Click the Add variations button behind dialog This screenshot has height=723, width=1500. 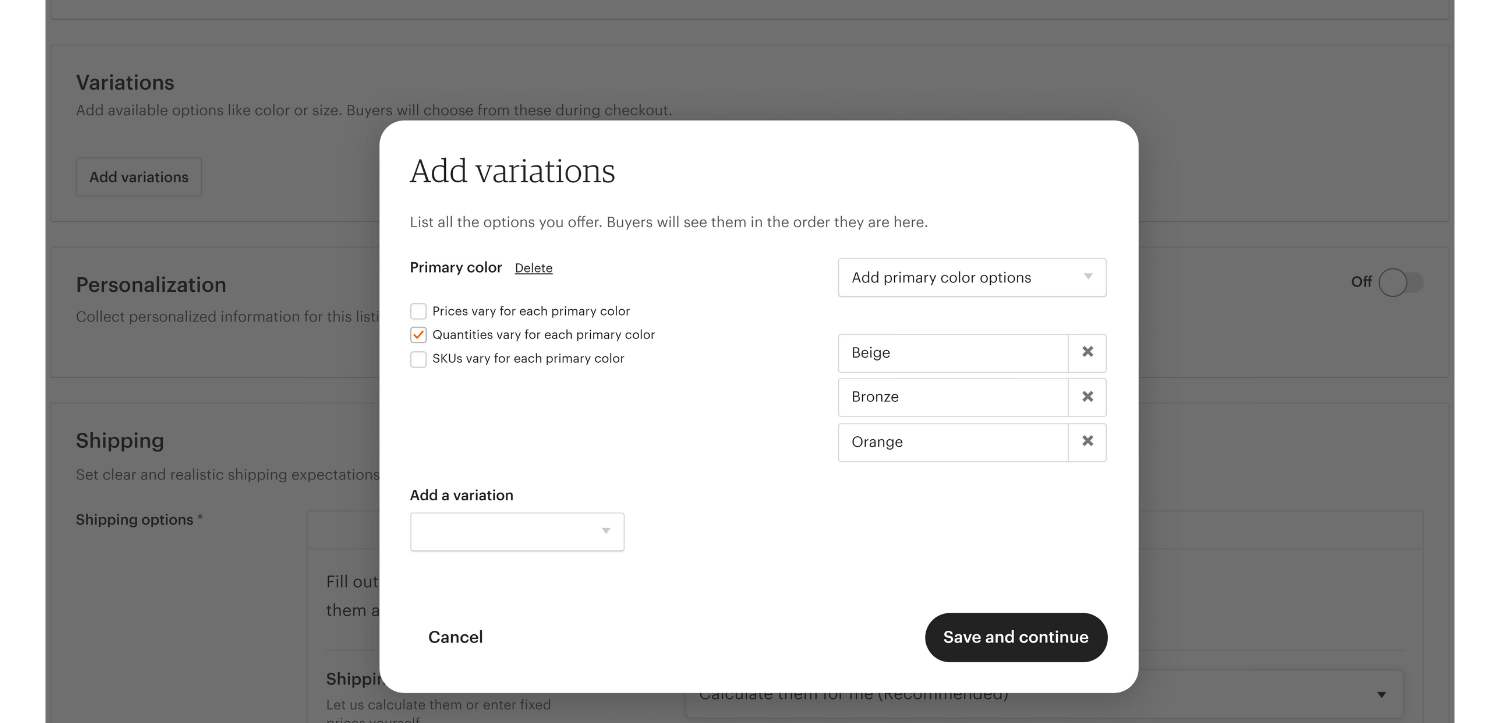pos(139,177)
